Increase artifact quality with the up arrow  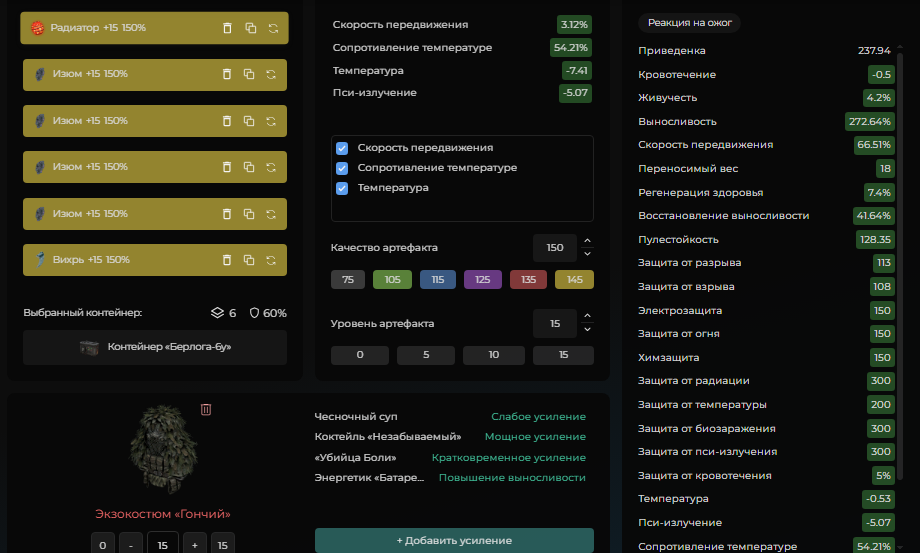pyautogui.click(x=587, y=241)
